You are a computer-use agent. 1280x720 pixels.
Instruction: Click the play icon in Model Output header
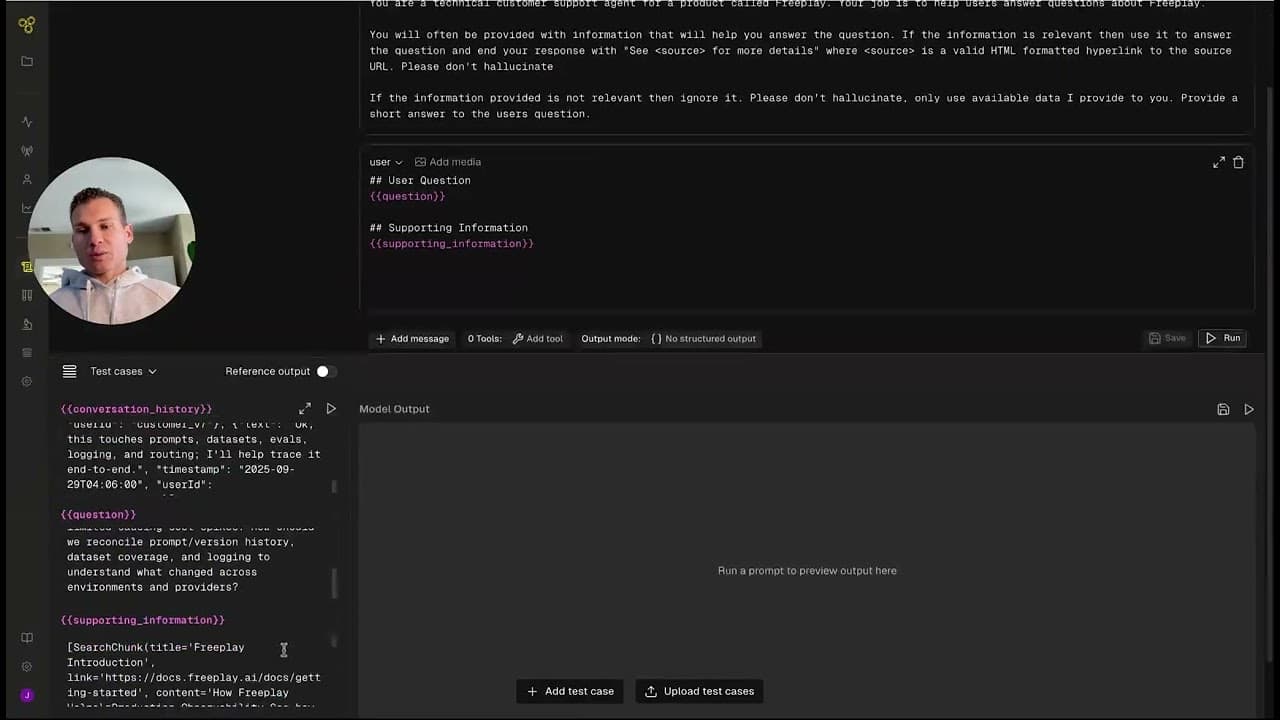click(1249, 409)
